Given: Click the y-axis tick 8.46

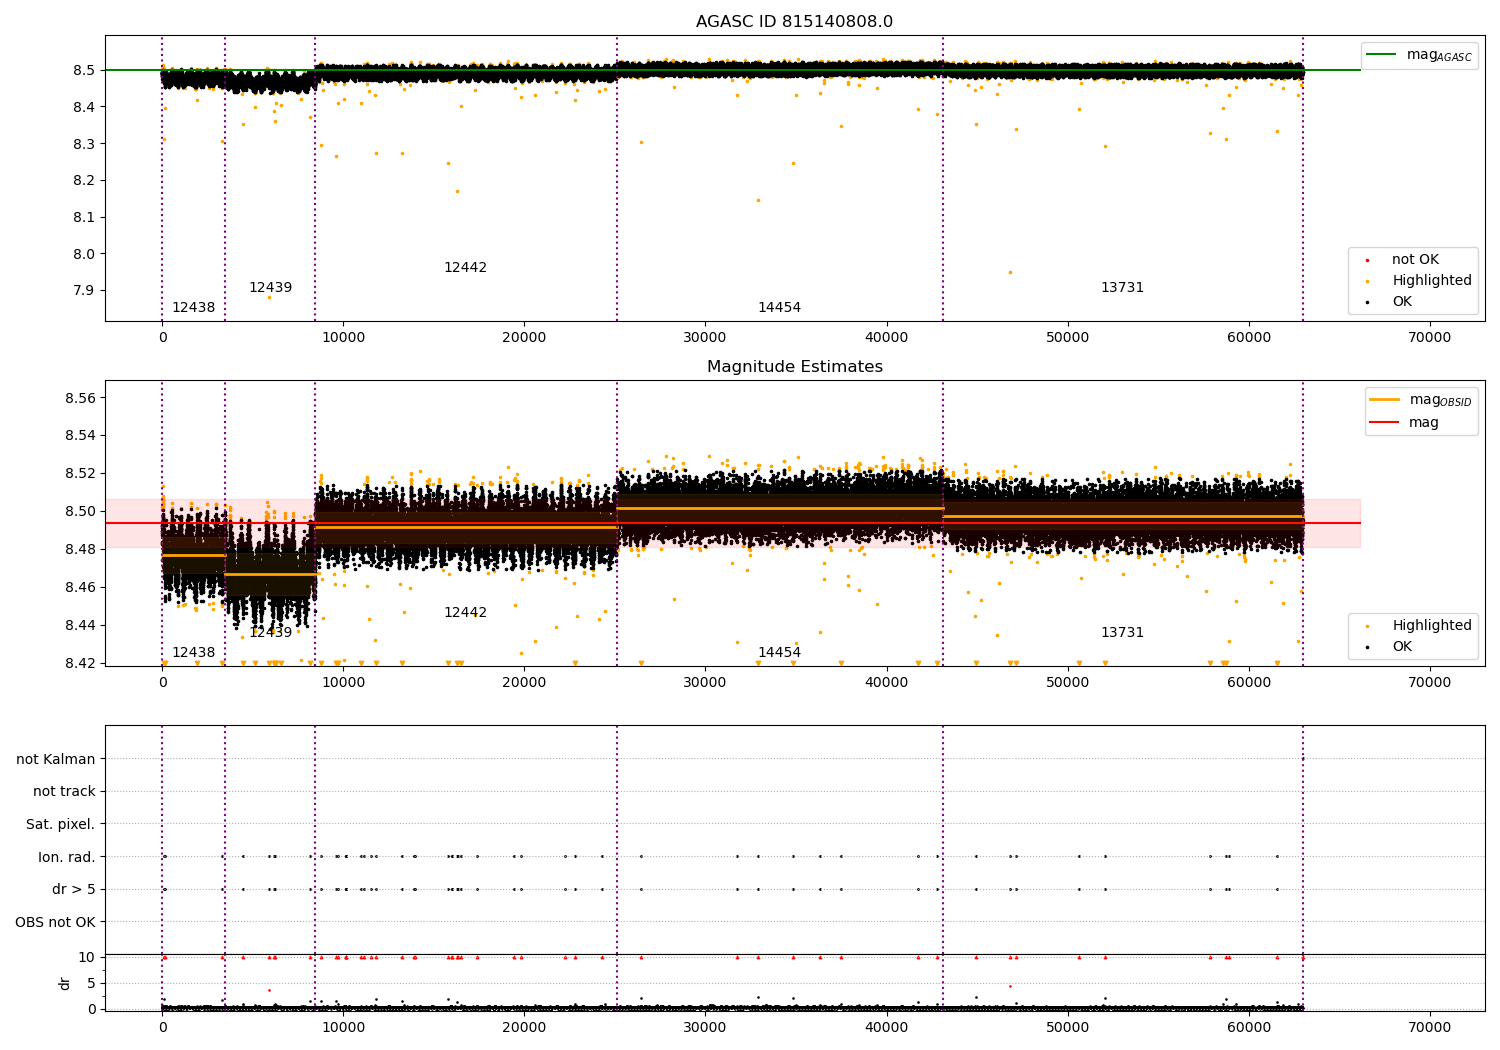Looking at the screenshot, I should [x=81, y=588].
